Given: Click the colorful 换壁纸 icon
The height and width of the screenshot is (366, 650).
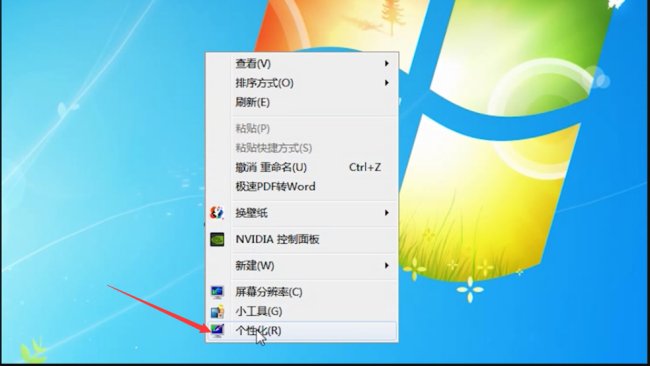Looking at the screenshot, I should coord(217,213).
